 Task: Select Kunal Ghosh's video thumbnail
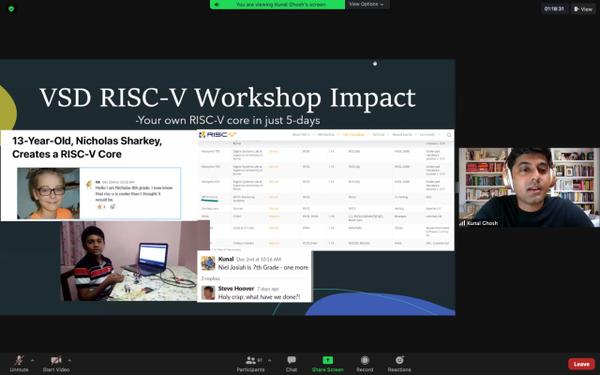[x=529, y=187]
